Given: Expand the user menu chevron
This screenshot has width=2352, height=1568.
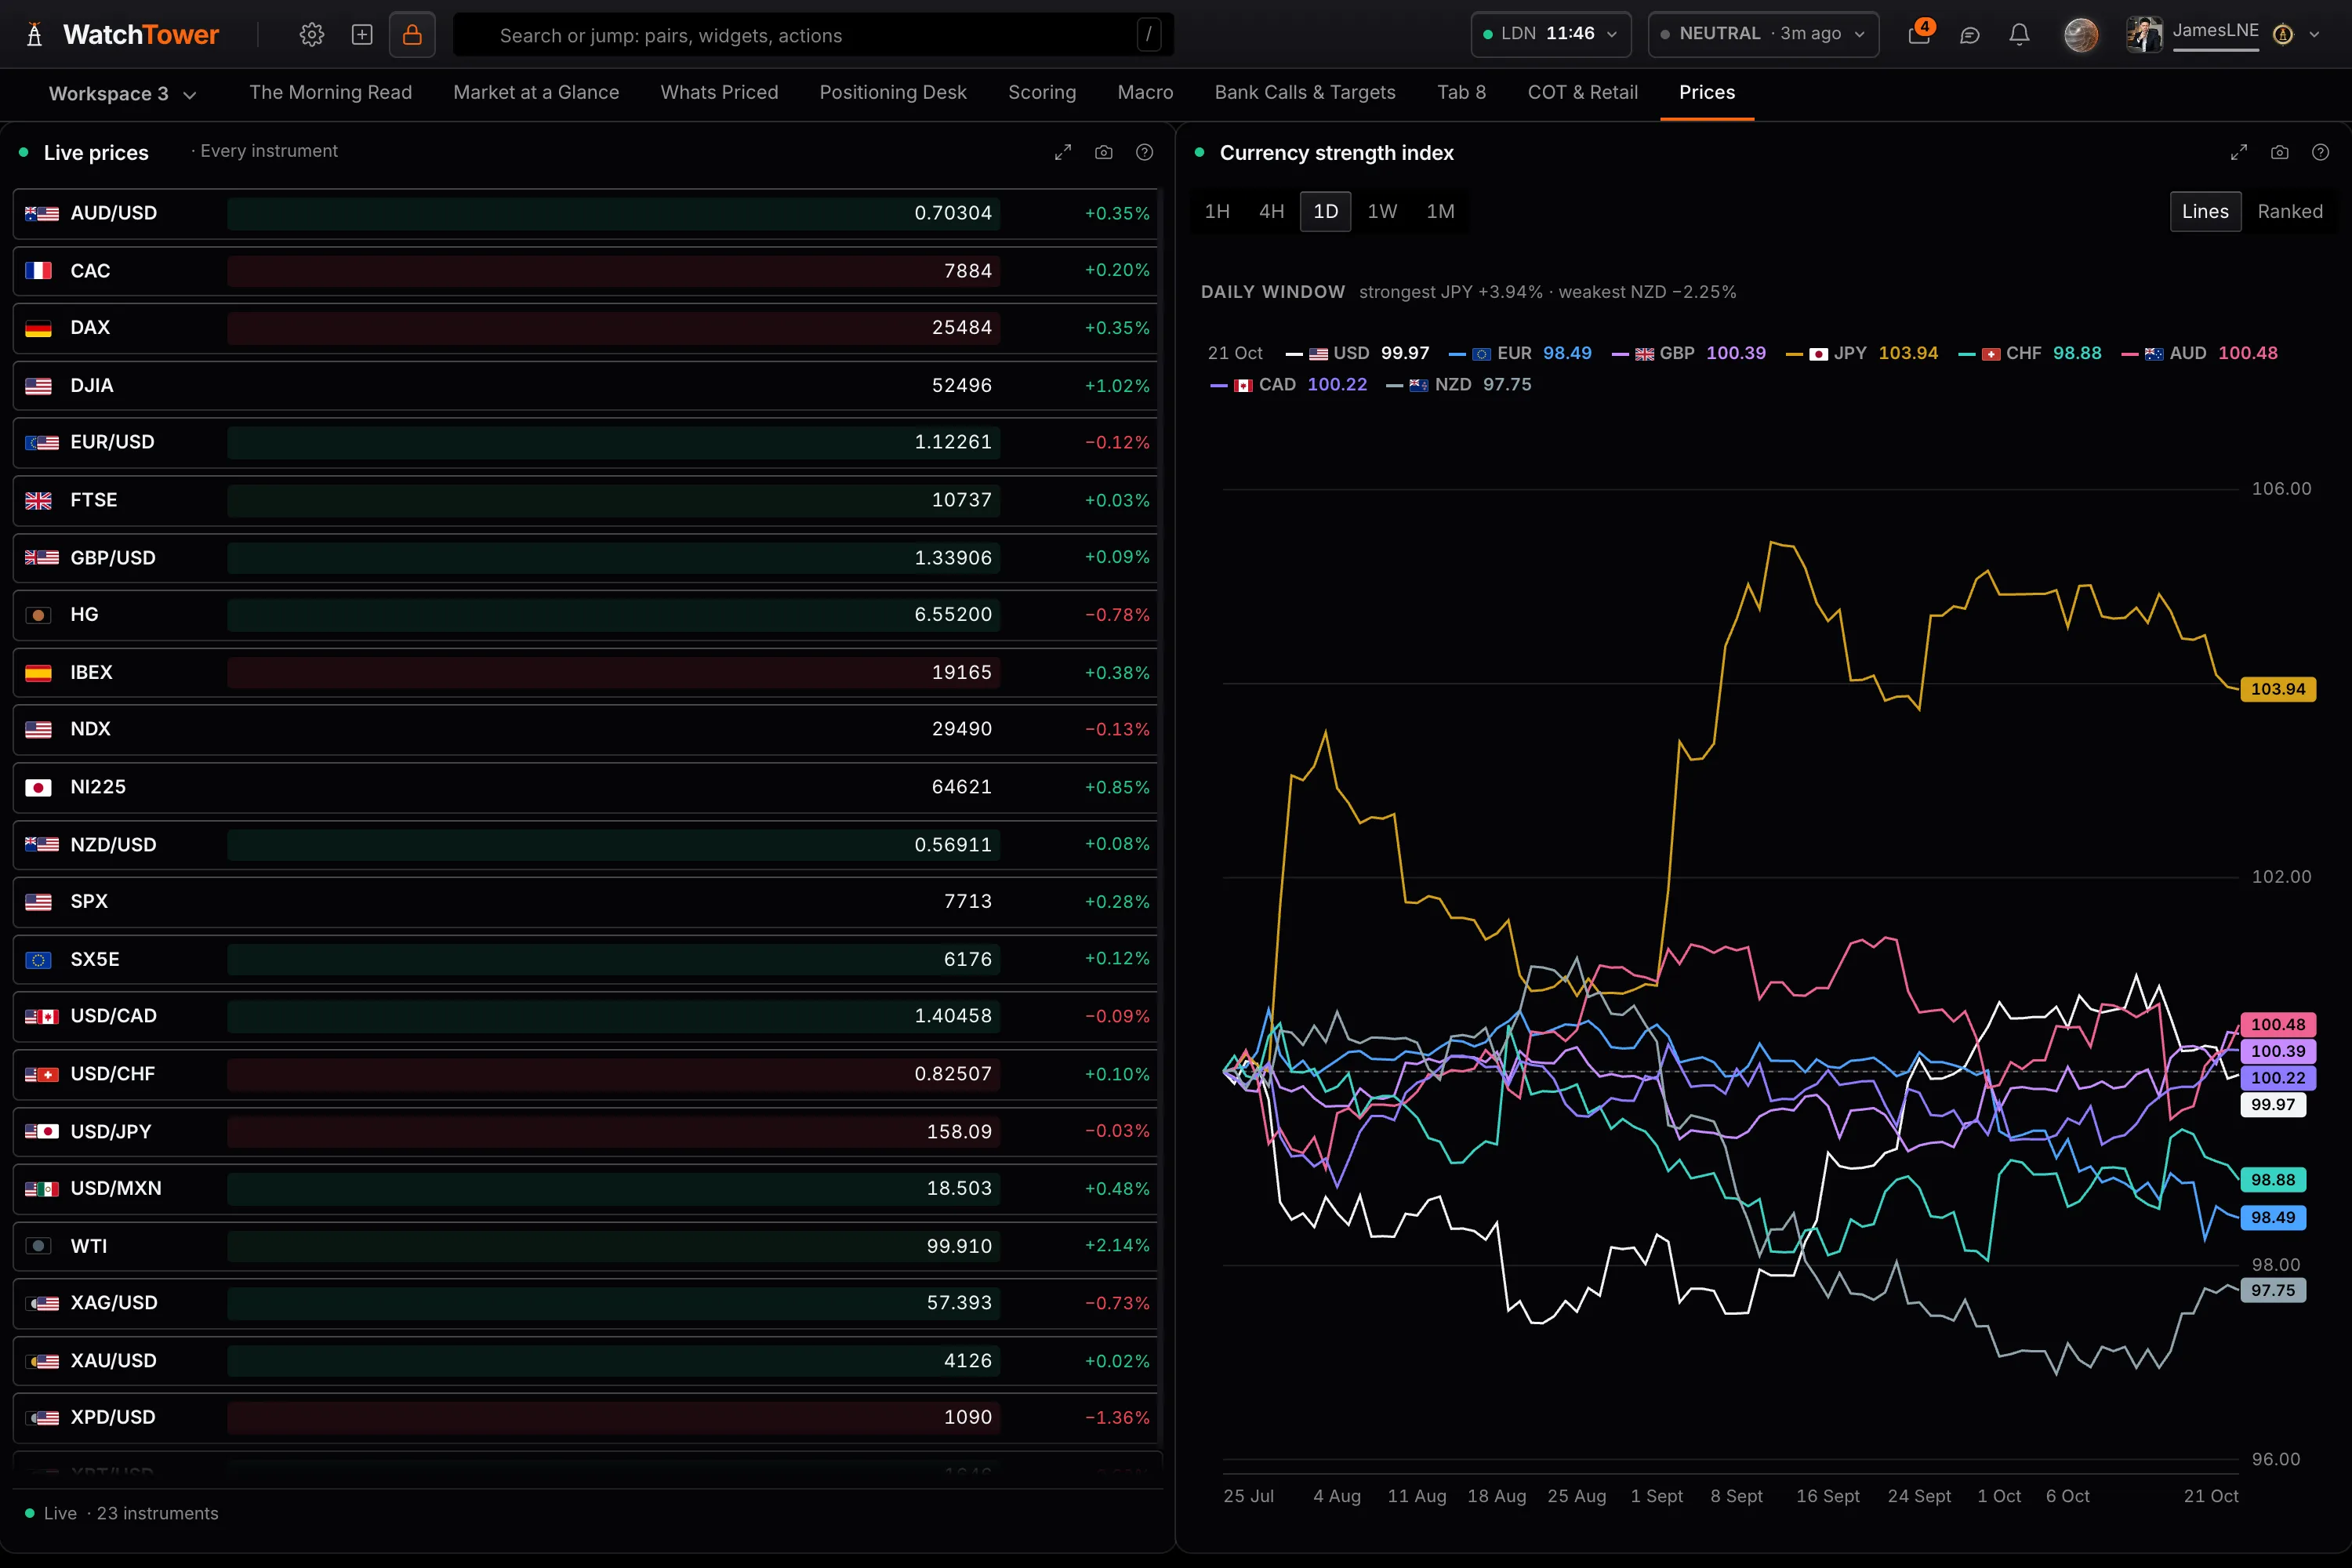Looking at the screenshot, I should (x=2314, y=35).
